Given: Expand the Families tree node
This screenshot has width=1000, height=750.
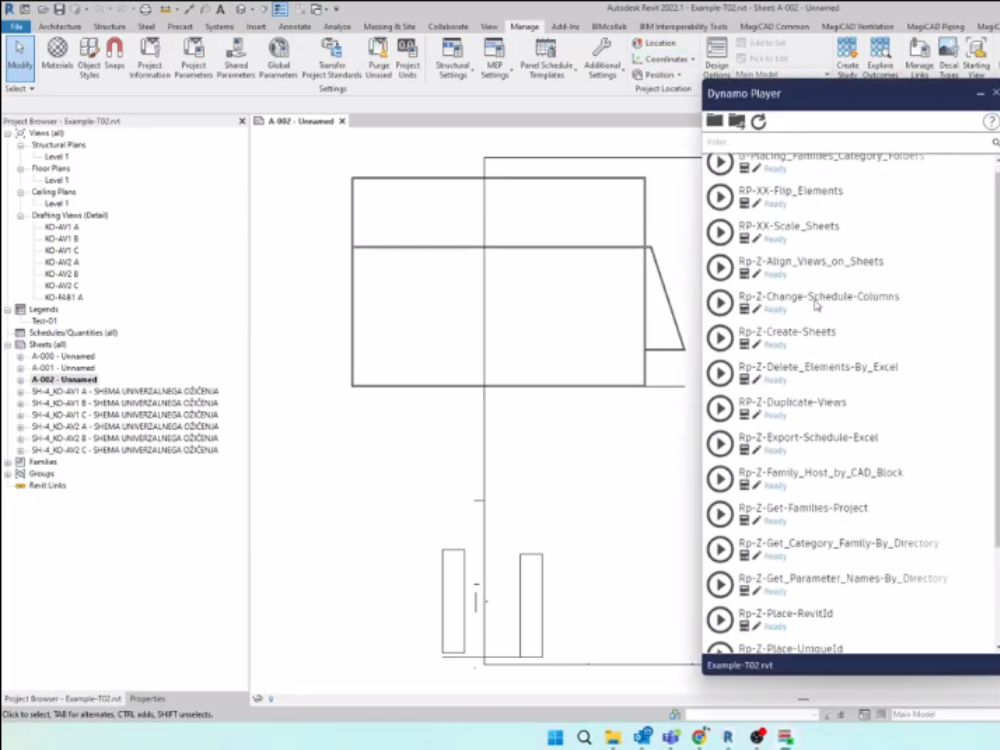Looking at the screenshot, I should [8, 462].
